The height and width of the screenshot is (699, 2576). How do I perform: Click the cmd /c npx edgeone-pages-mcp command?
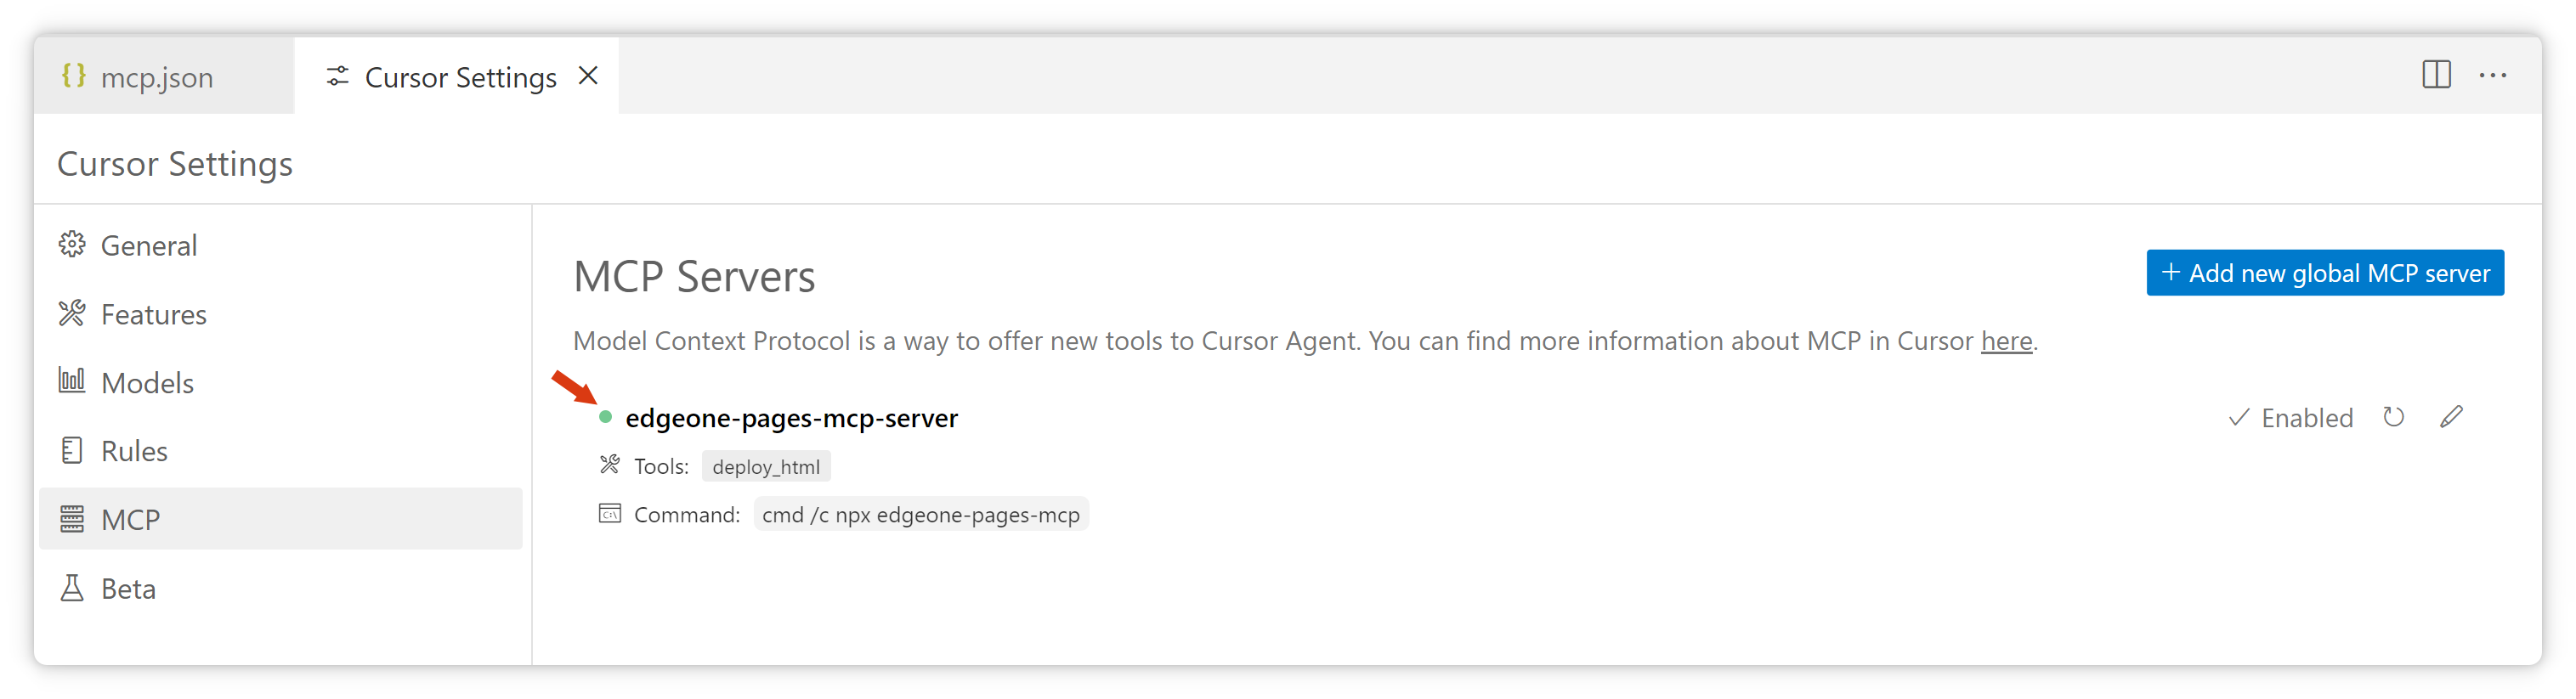tap(920, 515)
